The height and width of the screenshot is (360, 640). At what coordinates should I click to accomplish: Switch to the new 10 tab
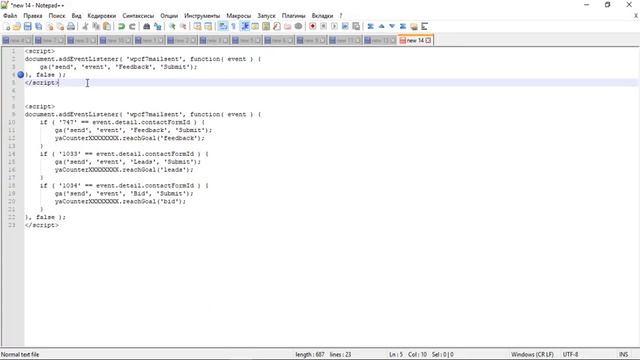point(116,40)
